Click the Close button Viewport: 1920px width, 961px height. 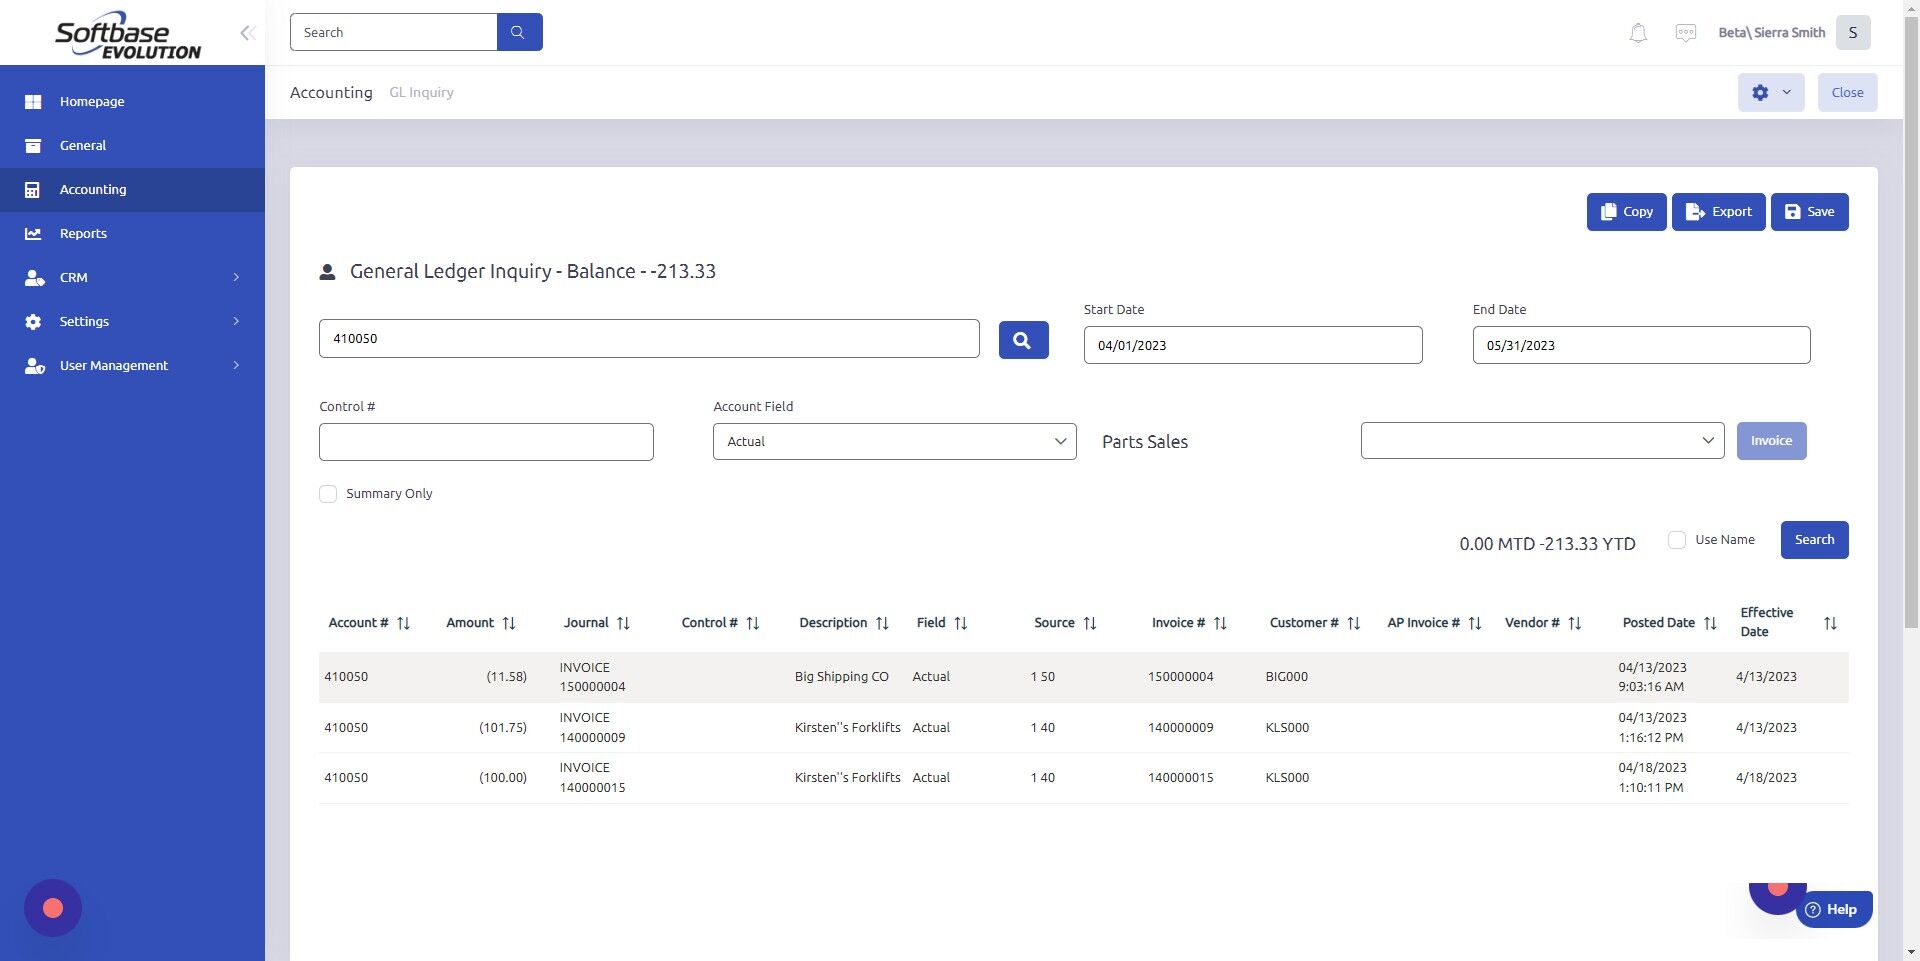click(x=1847, y=92)
